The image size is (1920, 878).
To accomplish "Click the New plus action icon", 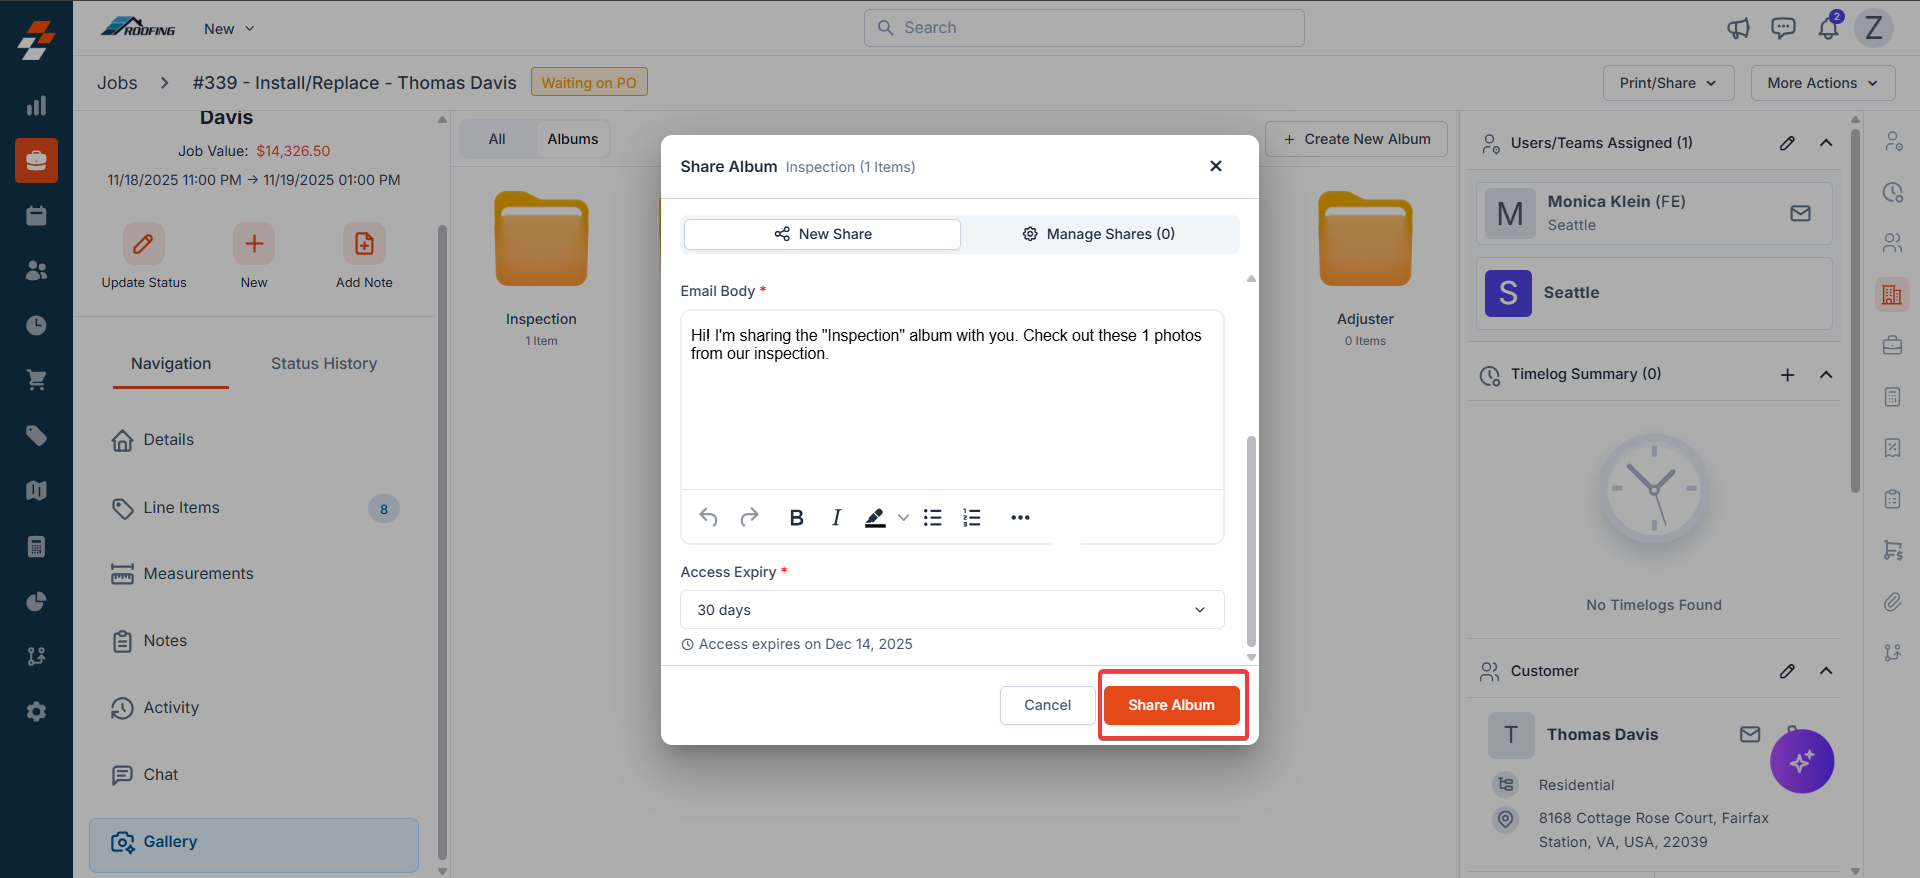I will (254, 243).
